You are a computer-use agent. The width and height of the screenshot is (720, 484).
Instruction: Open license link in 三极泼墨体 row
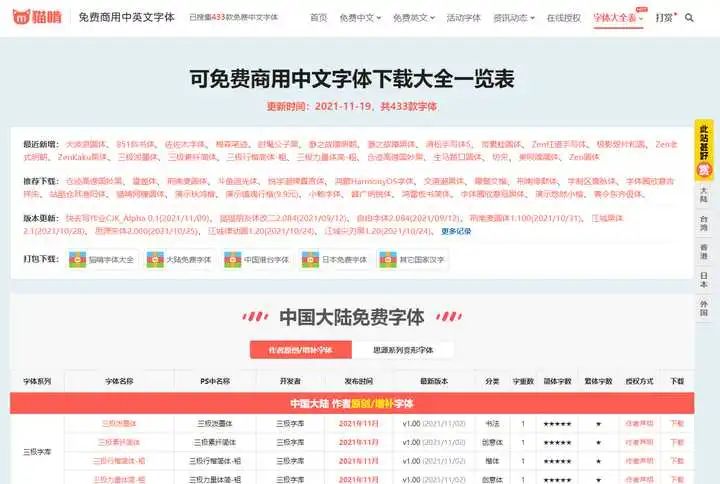(x=639, y=423)
